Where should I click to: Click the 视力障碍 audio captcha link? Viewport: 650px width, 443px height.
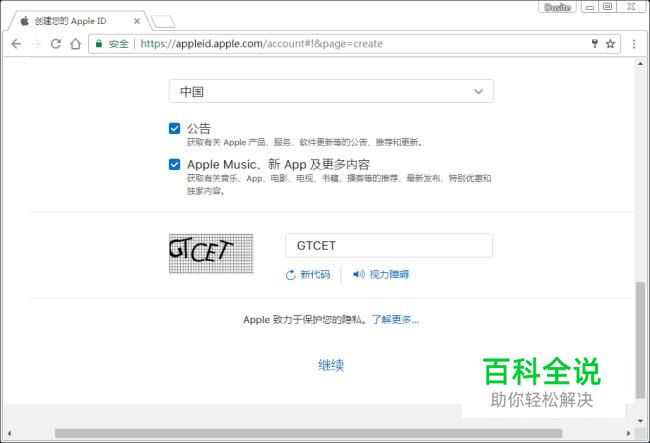[x=381, y=274]
